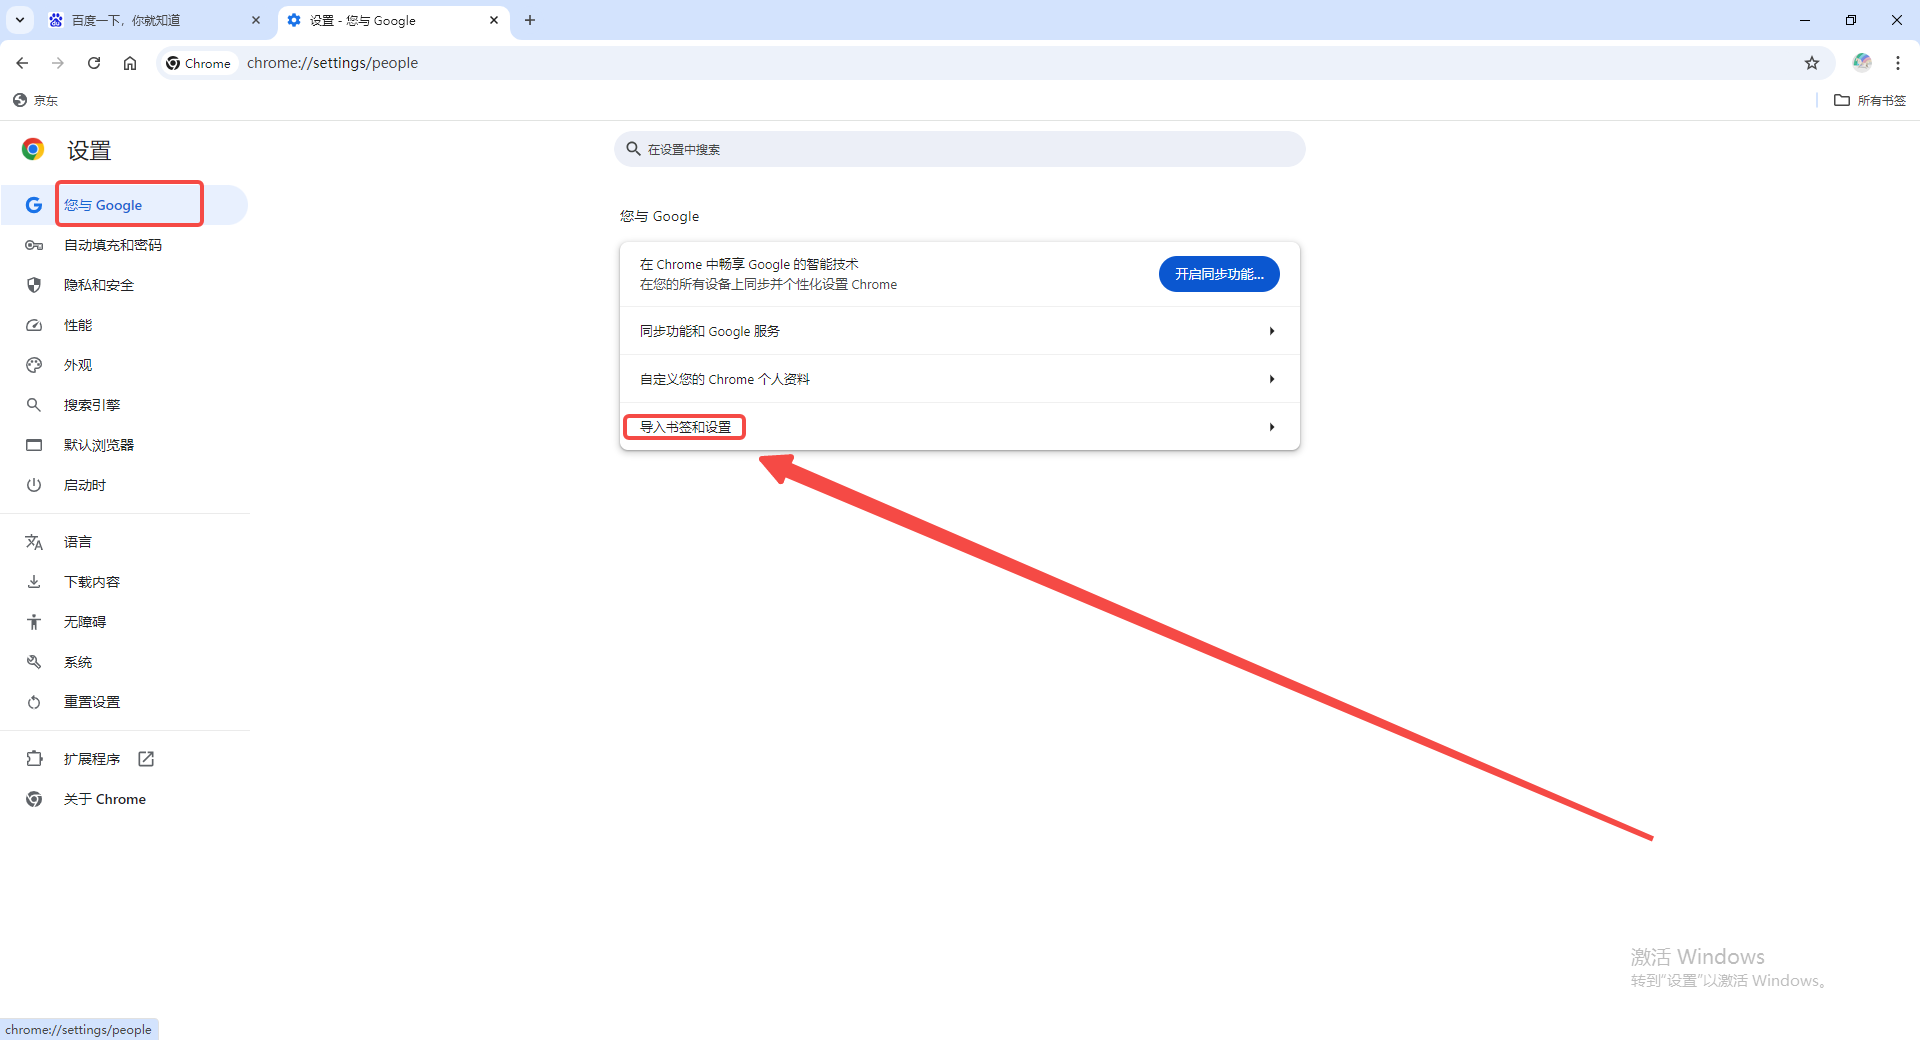The width and height of the screenshot is (1920, 1040).
Task: Click the reset settings circular icon
Action: point(34,702)
